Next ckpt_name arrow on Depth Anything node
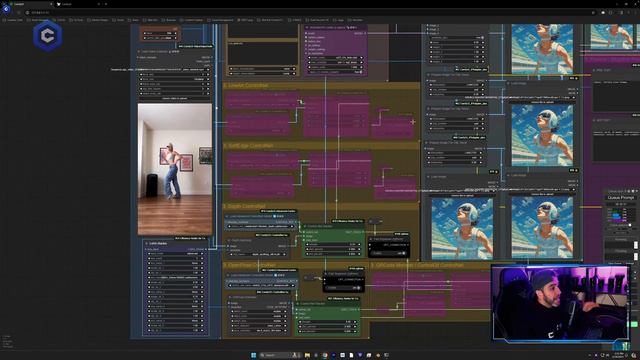This screenshot has width=640, height=360. [x=284, y=254]
